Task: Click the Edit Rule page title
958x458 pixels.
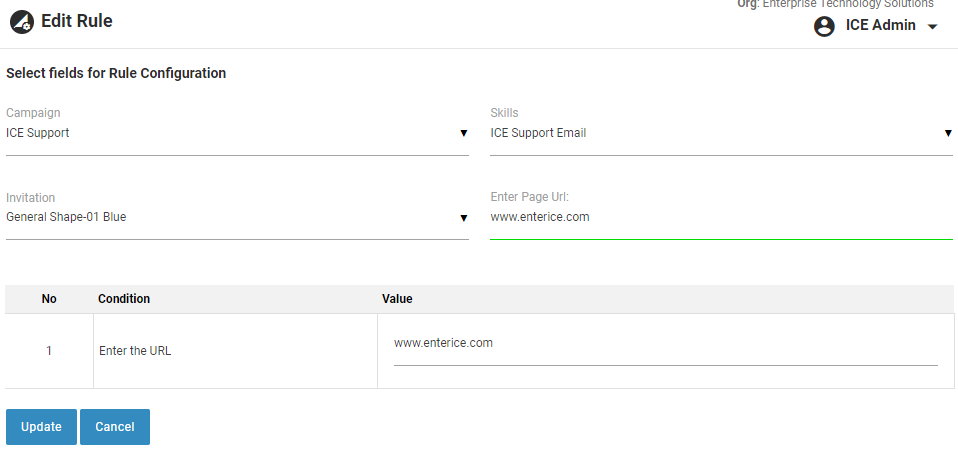Action: tap(77, 21)
